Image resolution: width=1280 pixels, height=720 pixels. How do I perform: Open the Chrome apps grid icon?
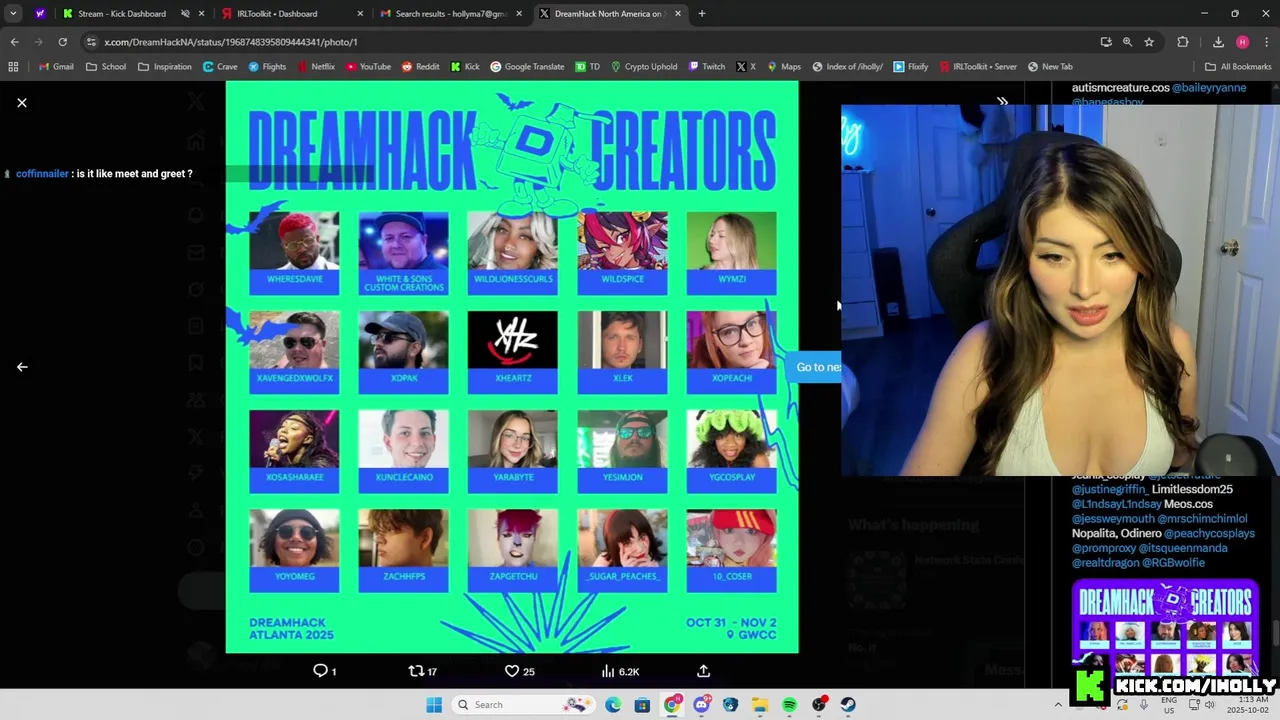click(13, 67)
